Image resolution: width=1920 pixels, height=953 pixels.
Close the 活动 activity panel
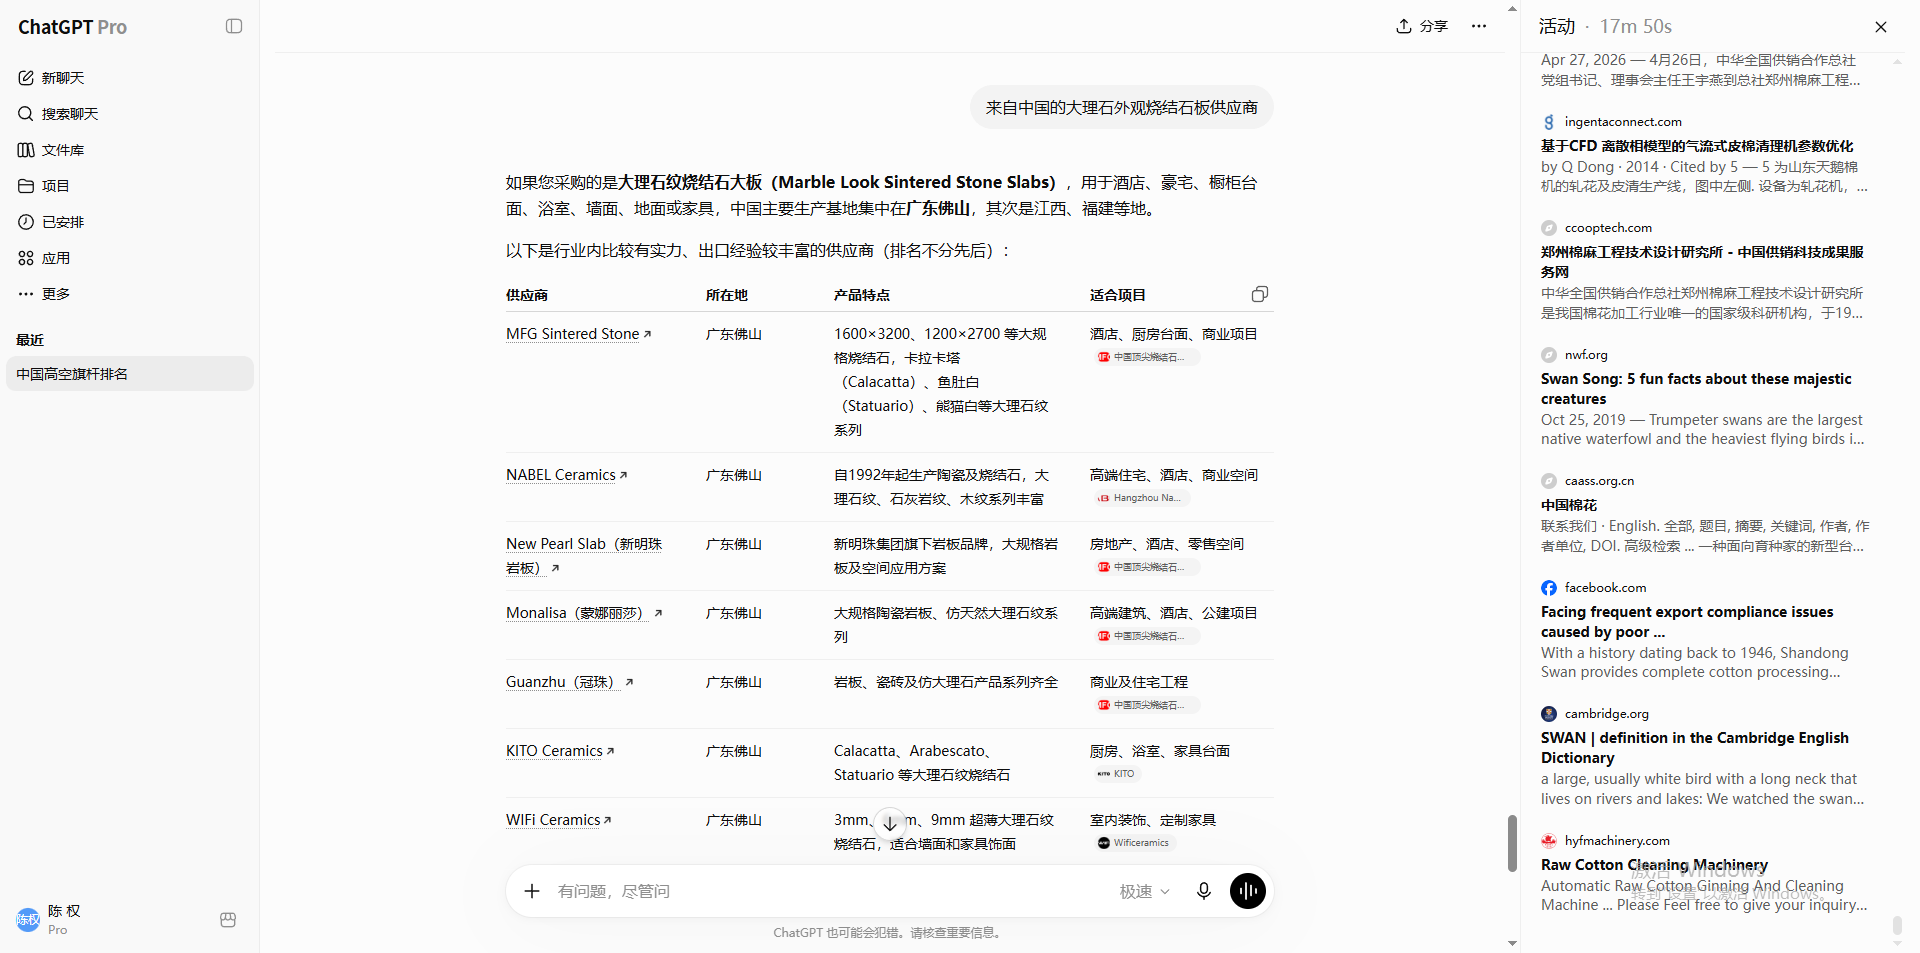point(1880,27)
